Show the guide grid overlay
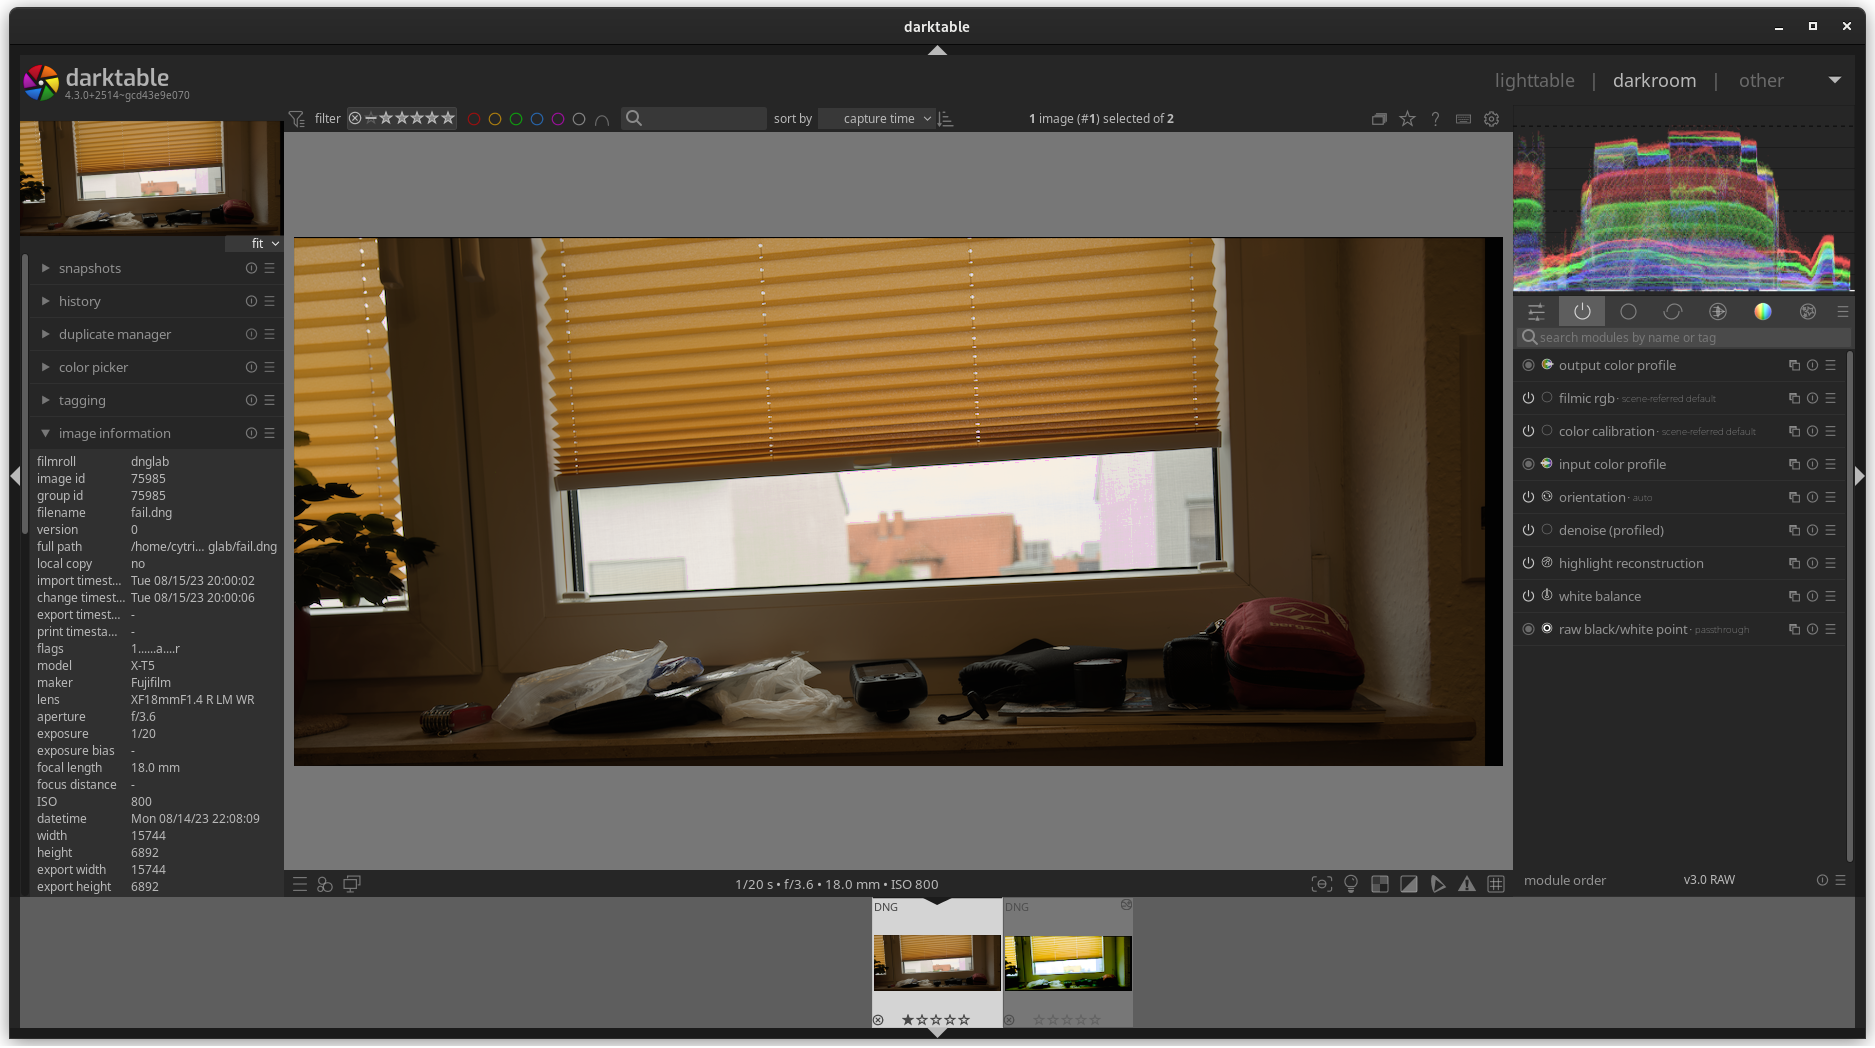The image size is (1875, 1048). click(x=1497, y=884)
